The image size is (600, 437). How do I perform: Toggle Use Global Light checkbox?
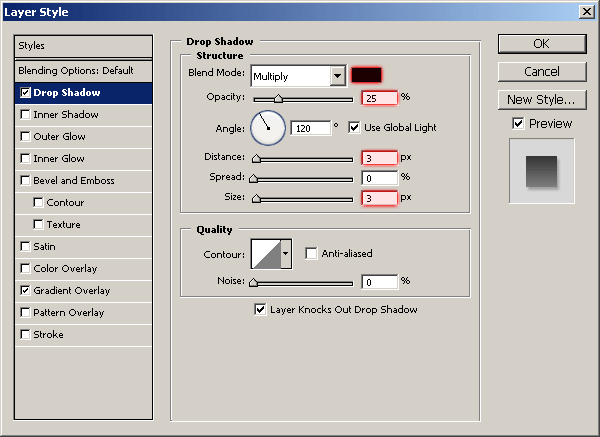click(354, 128)
